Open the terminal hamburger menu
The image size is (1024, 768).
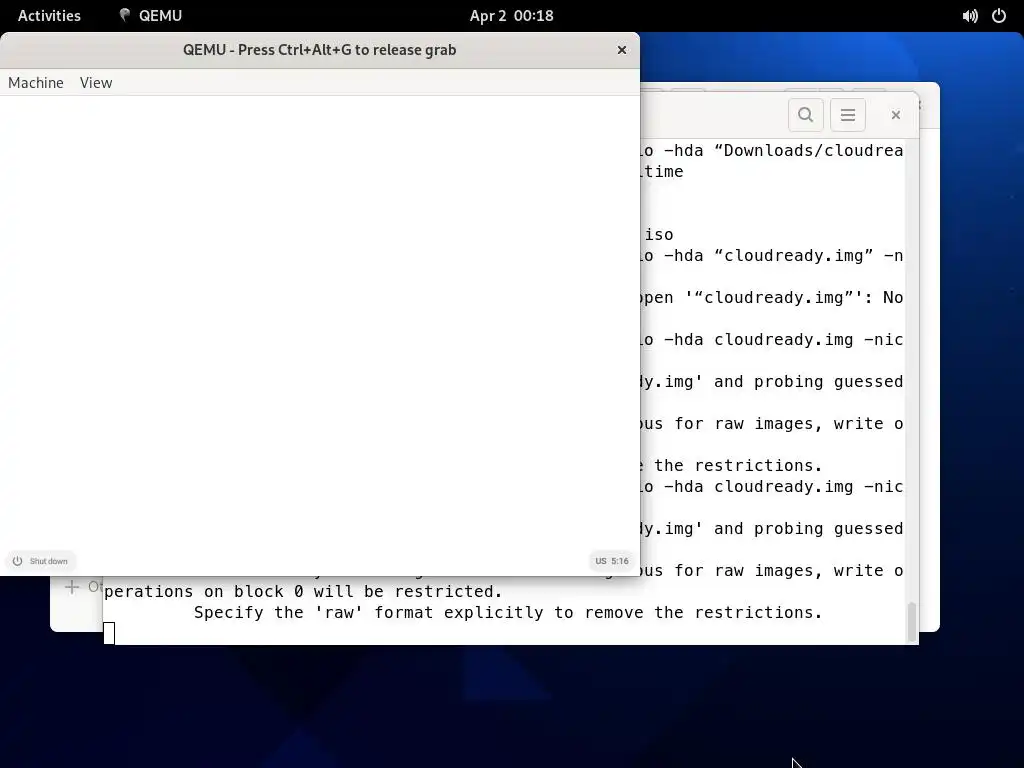[848, 115]
